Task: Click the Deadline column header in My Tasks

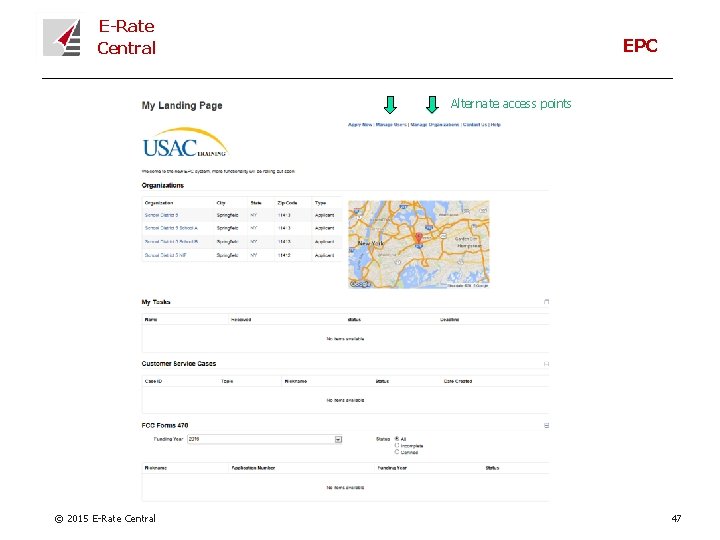Action: pos(450,319)
